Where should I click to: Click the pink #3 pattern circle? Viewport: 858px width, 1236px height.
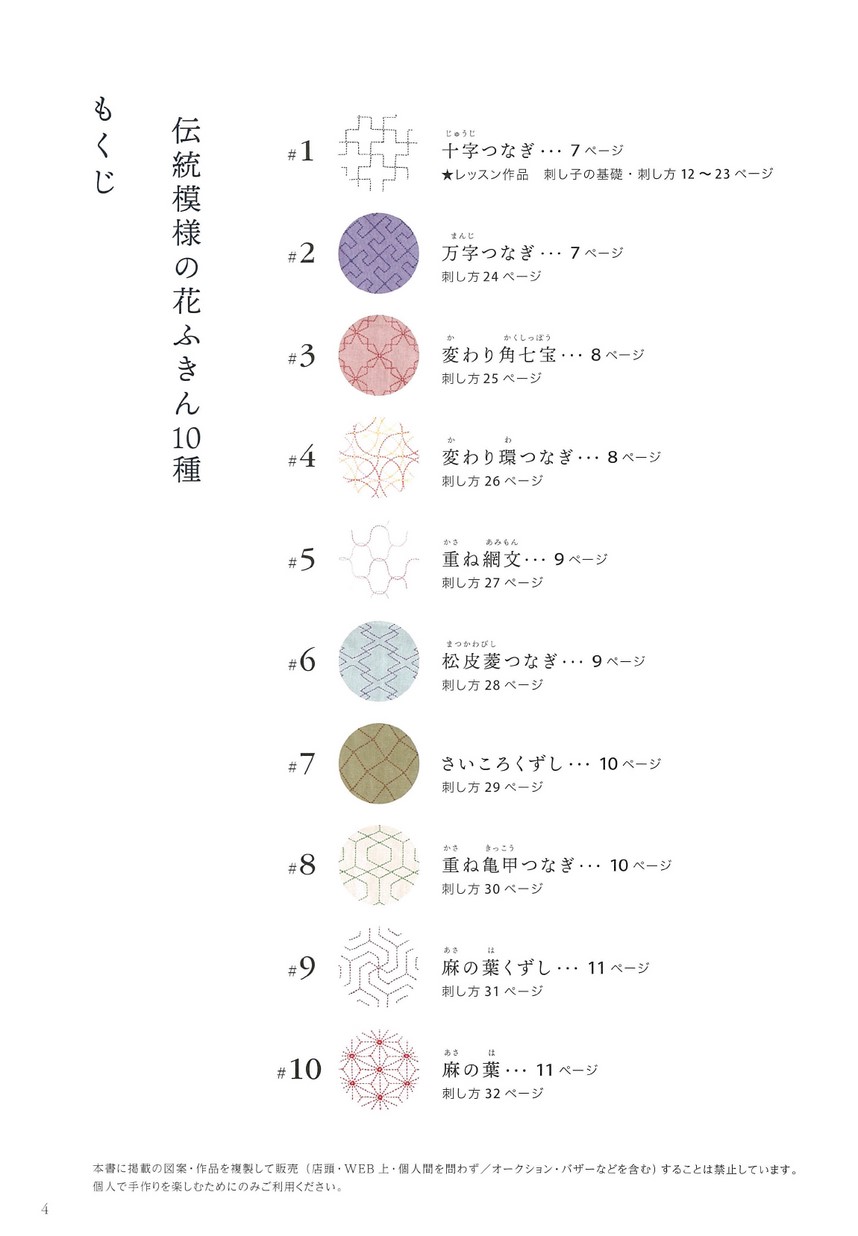[378, 355]
